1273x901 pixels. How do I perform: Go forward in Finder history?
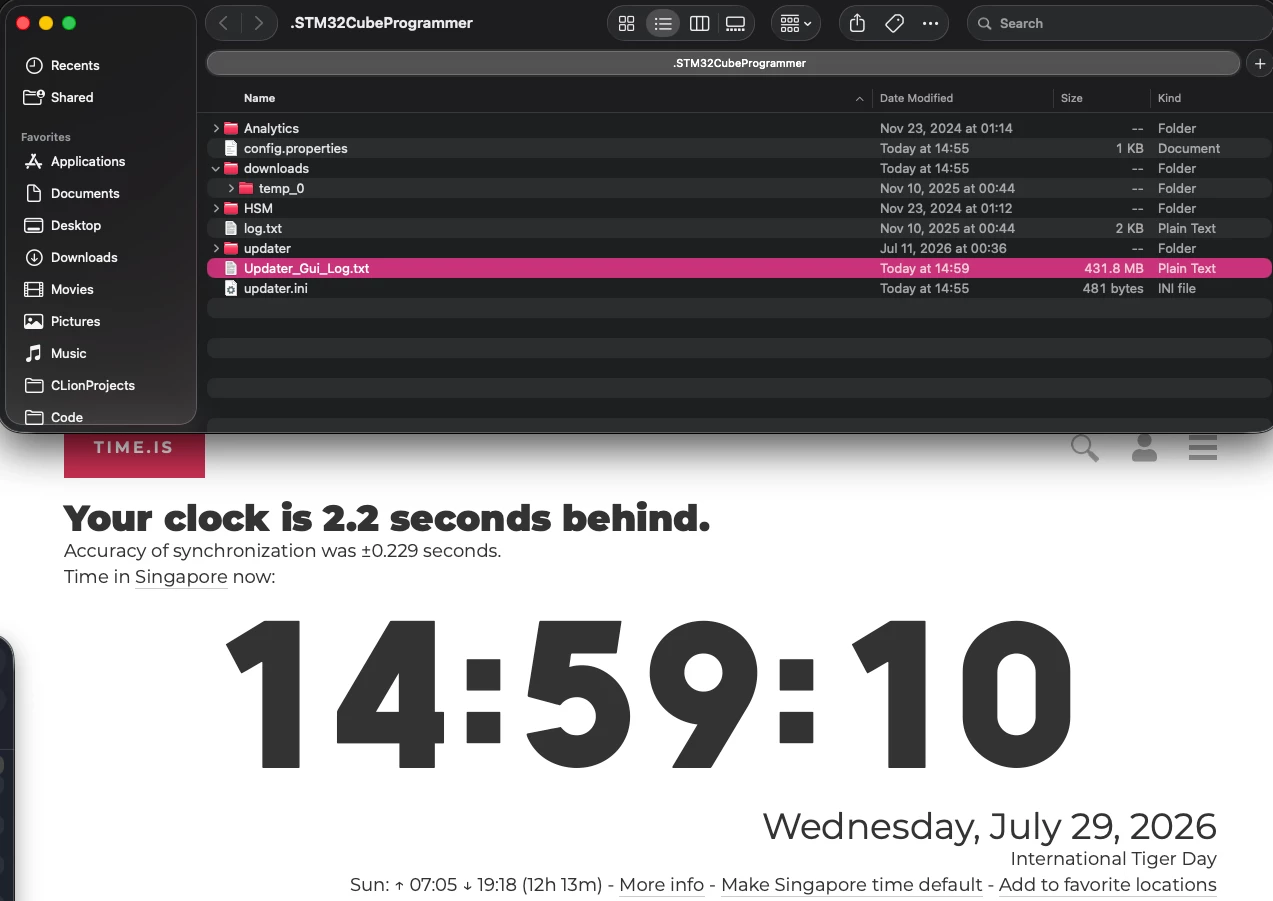[x=259, y=23]
